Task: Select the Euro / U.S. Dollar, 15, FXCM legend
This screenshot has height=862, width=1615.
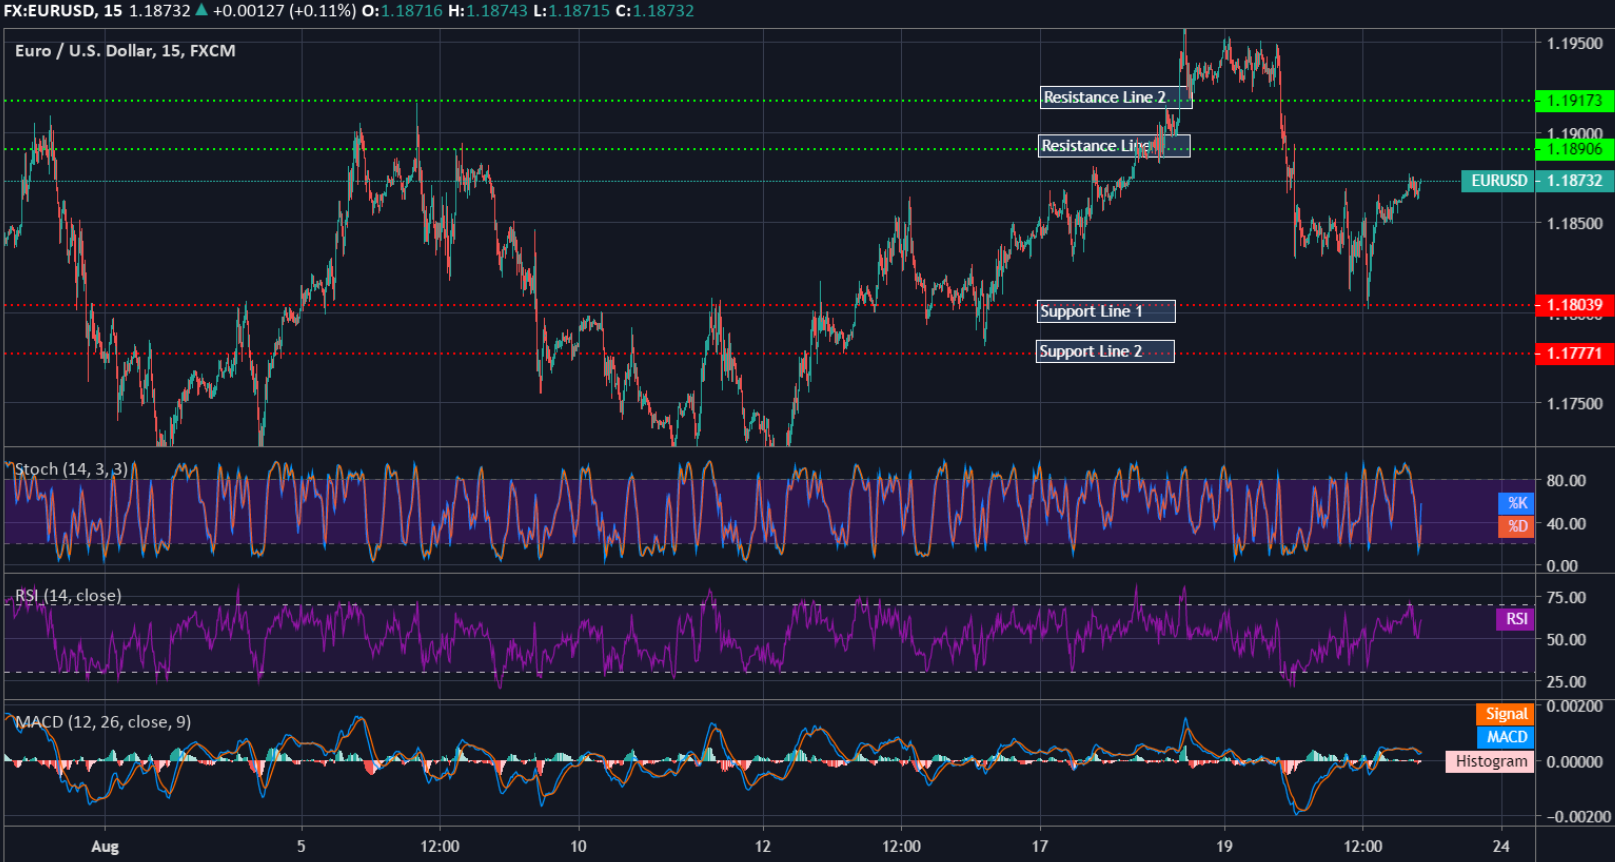Action: pyautogui.click(x=125, y=51)
